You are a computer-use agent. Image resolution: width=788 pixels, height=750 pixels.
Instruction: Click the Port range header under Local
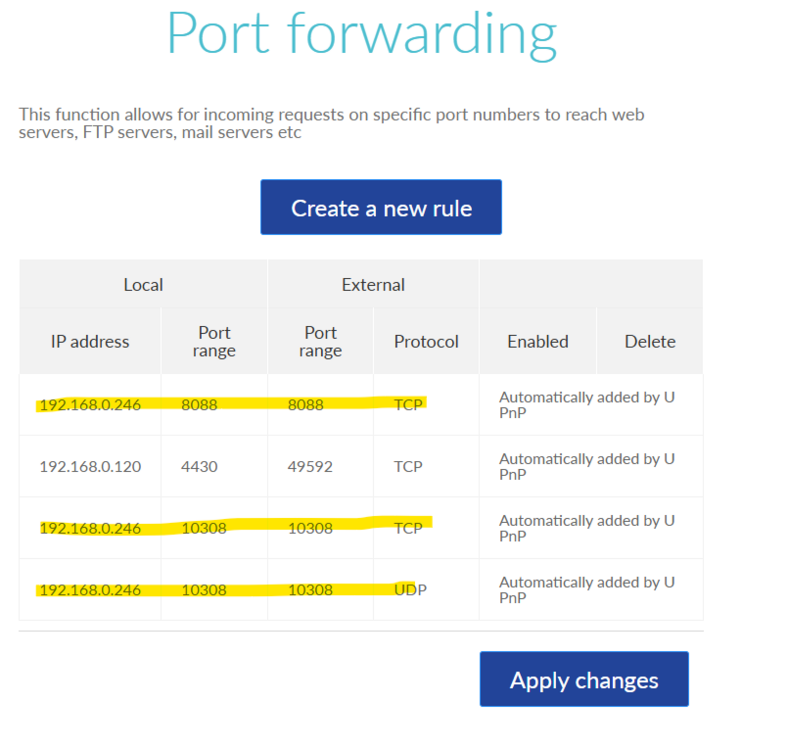tap(214, 341)
